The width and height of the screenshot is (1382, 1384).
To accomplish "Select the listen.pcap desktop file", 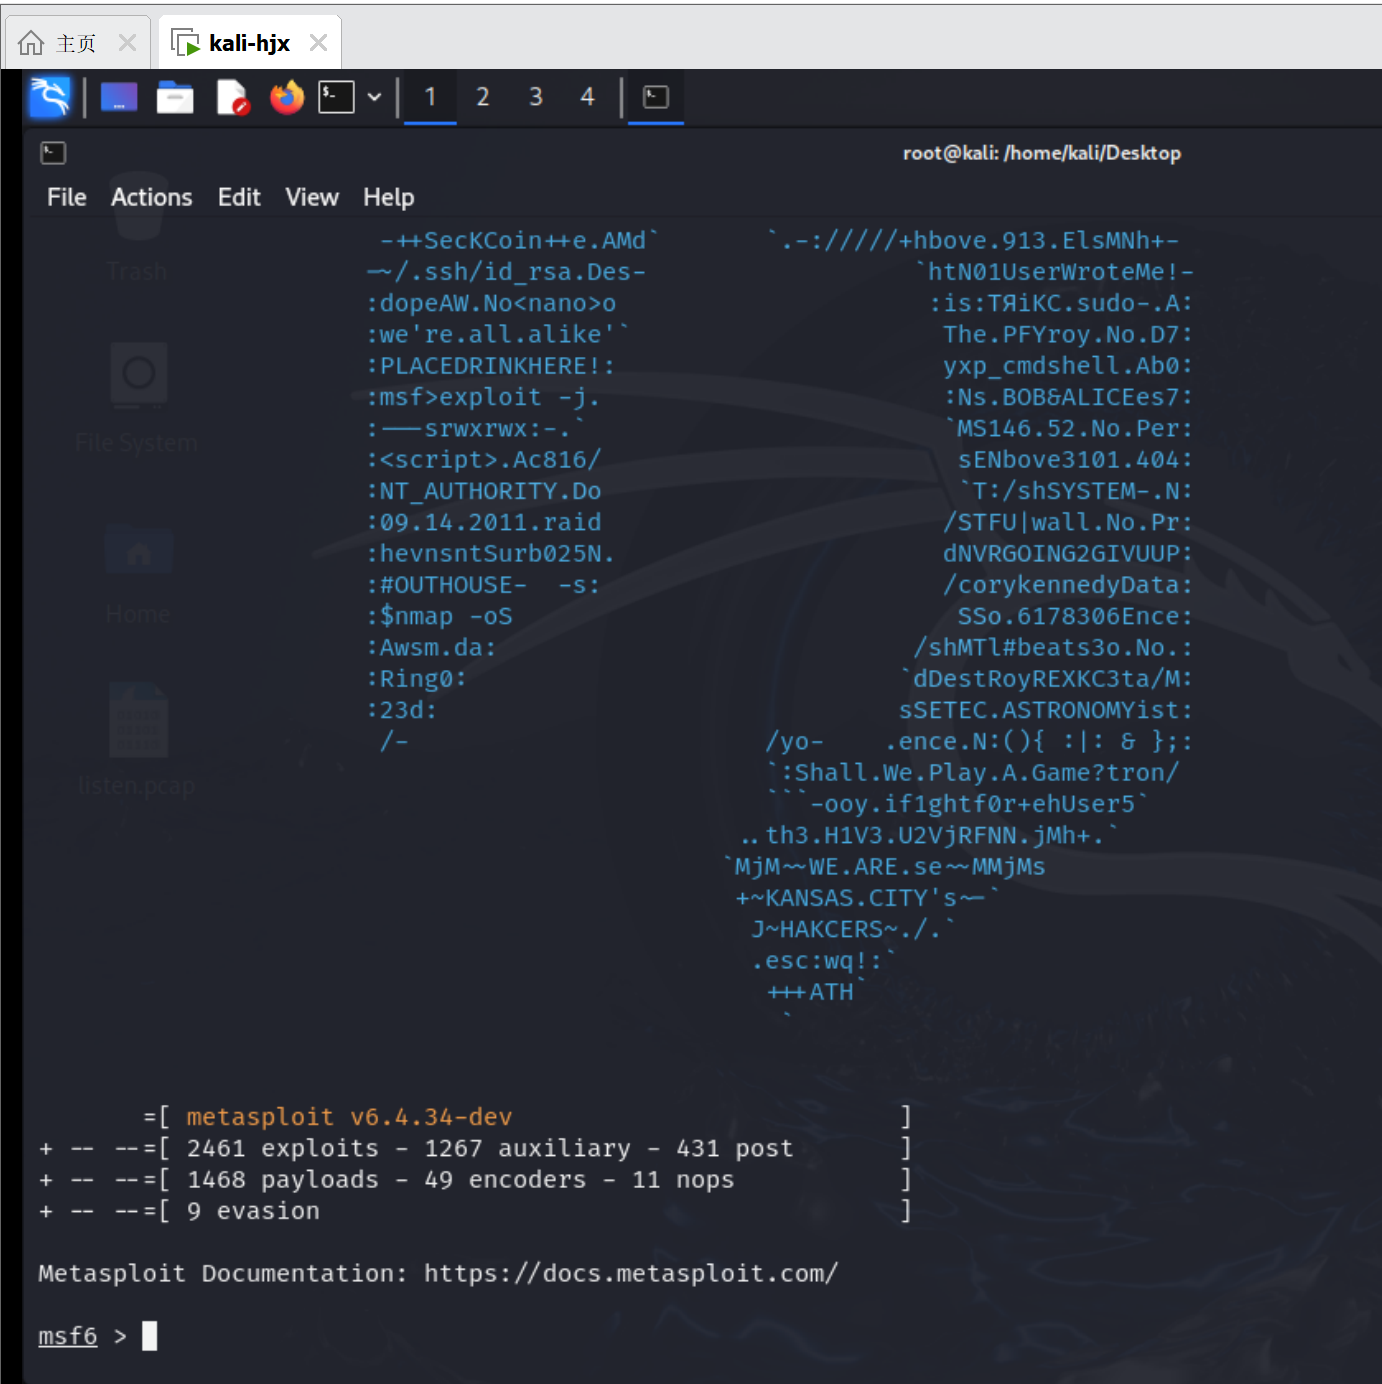I will coord(137,740).
